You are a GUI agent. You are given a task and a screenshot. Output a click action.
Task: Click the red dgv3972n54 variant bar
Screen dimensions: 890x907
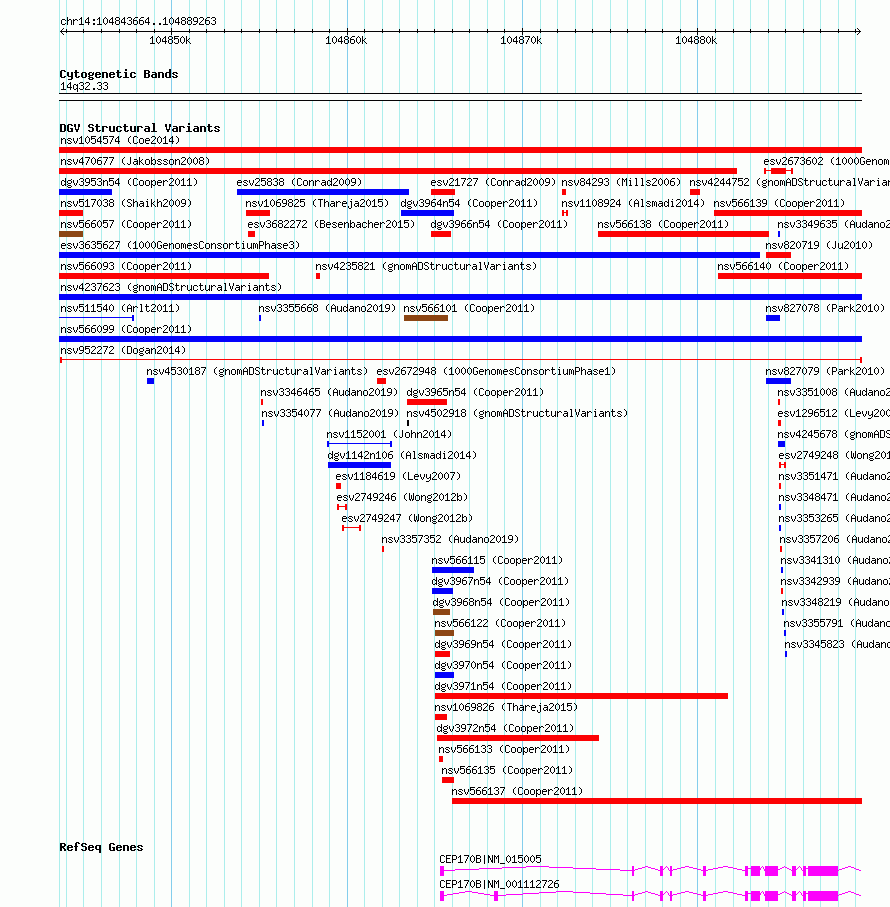pos(518,738)
